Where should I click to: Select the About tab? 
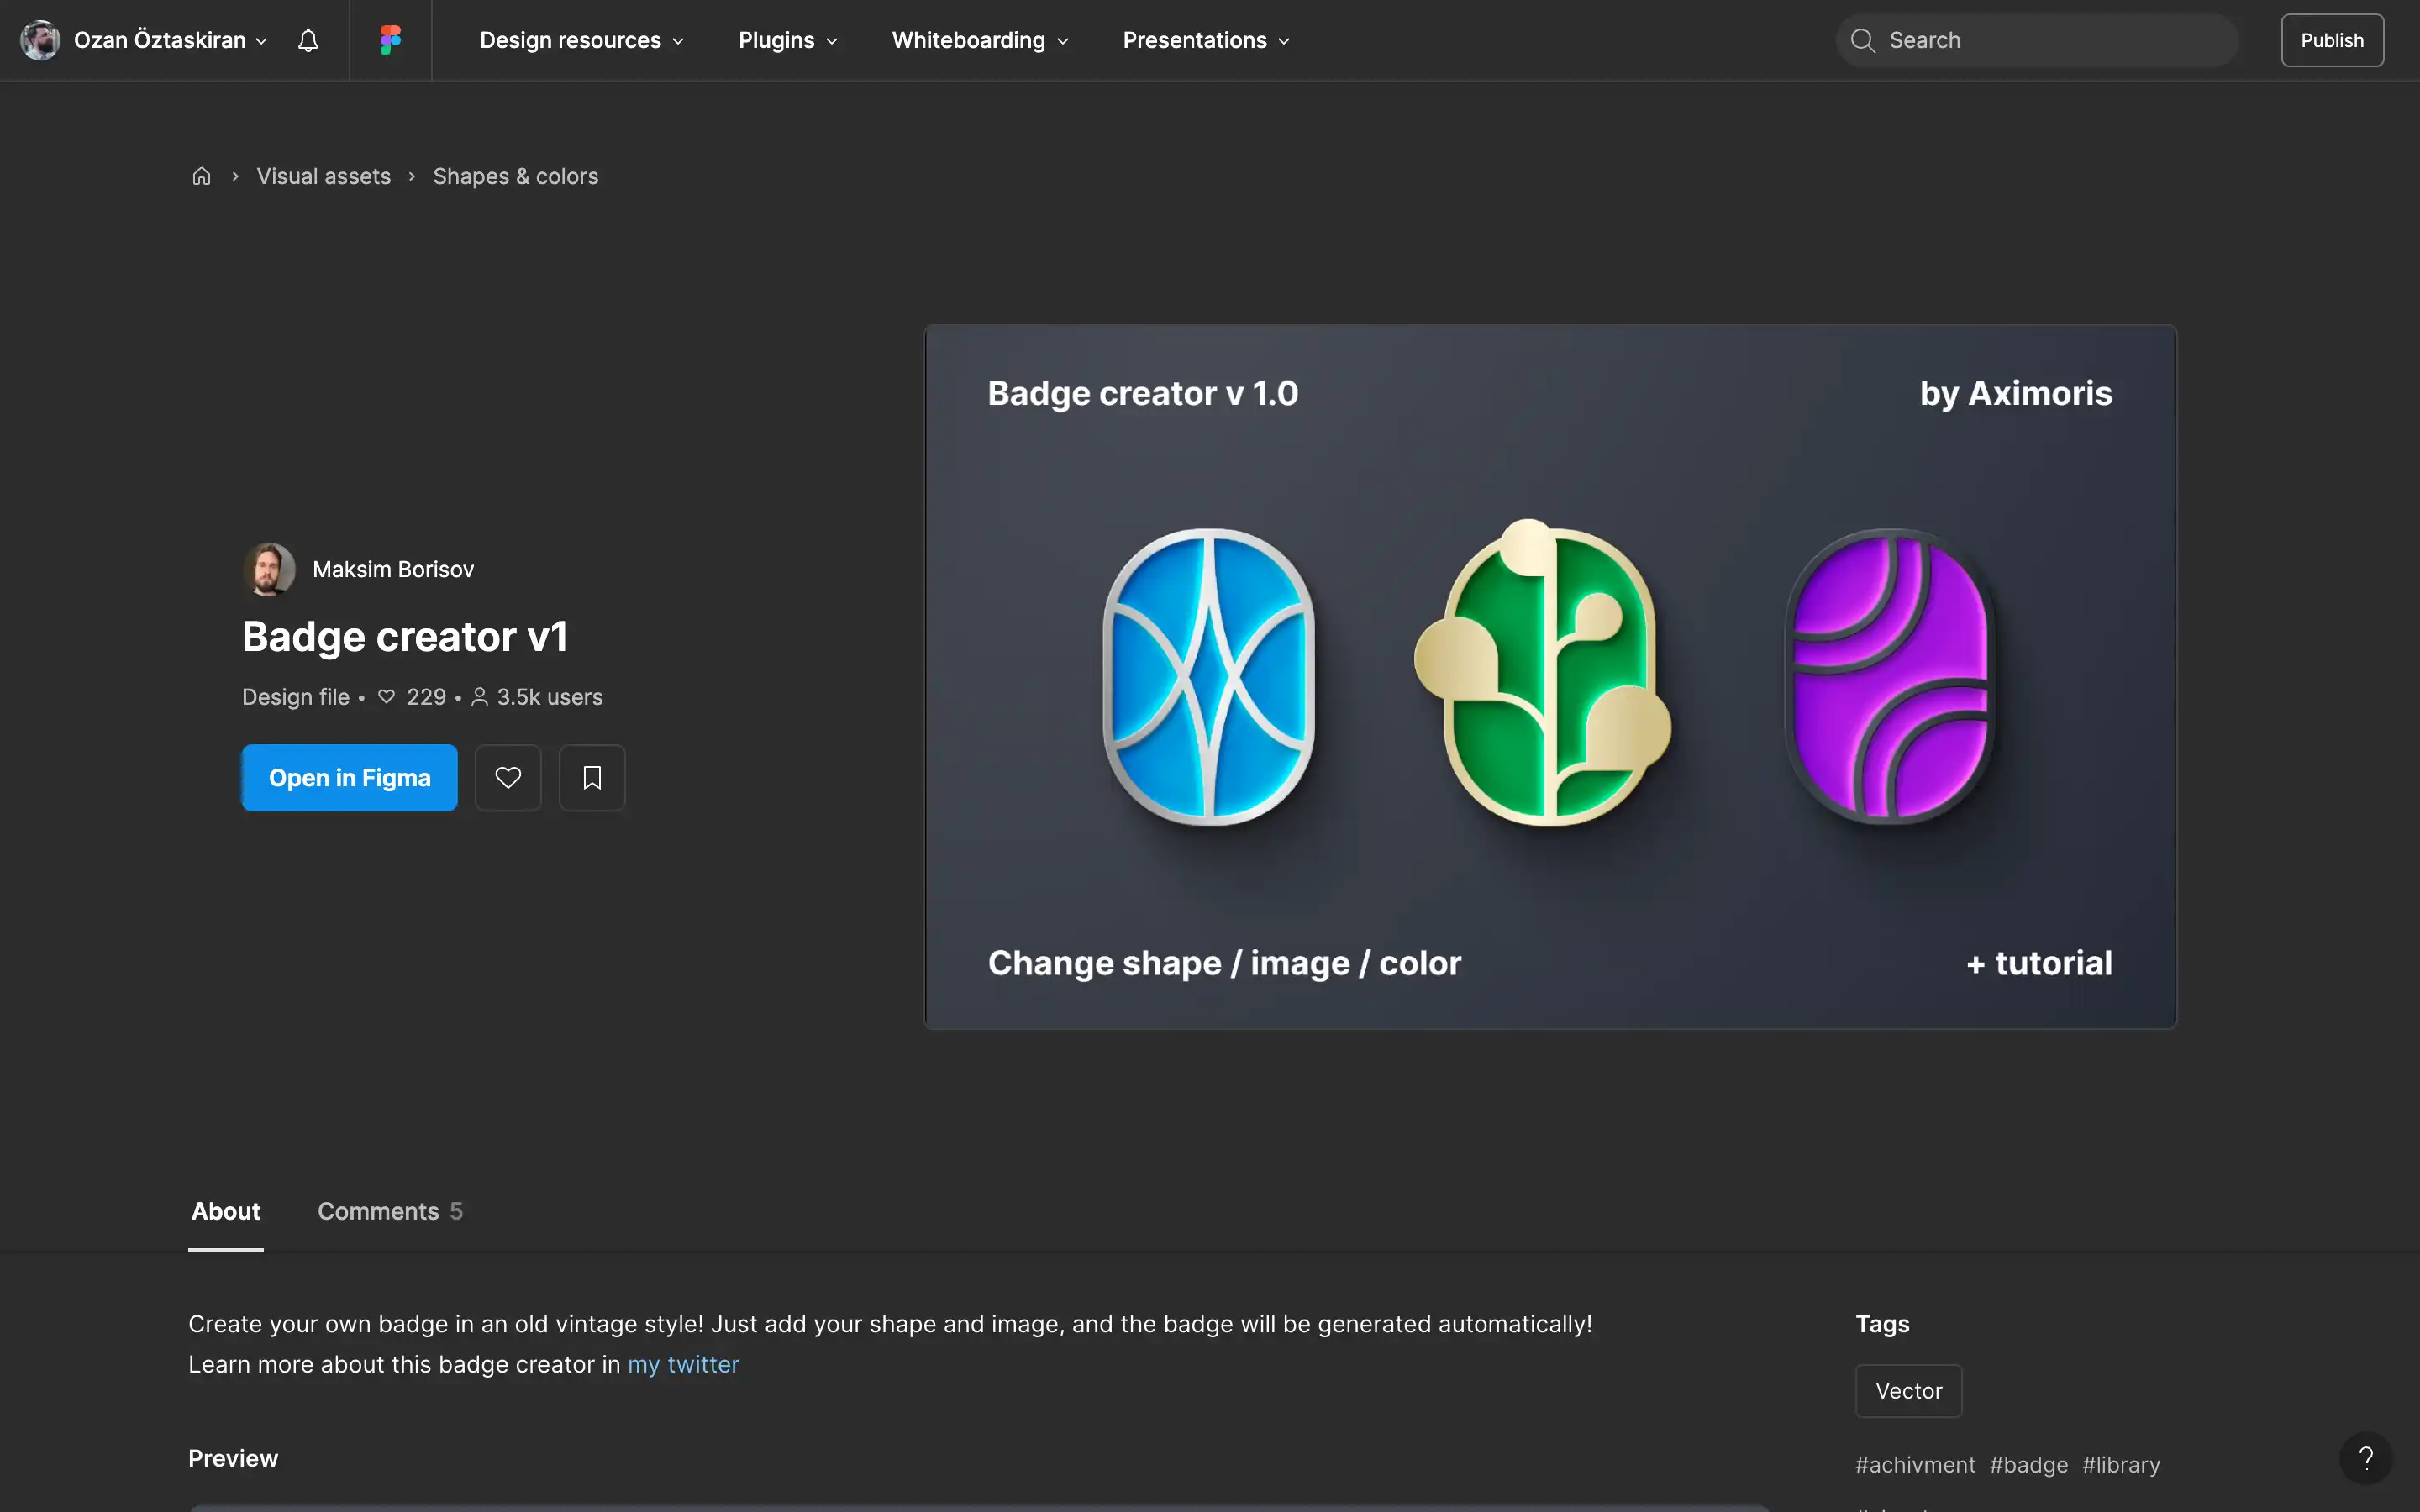point(226,1211)
